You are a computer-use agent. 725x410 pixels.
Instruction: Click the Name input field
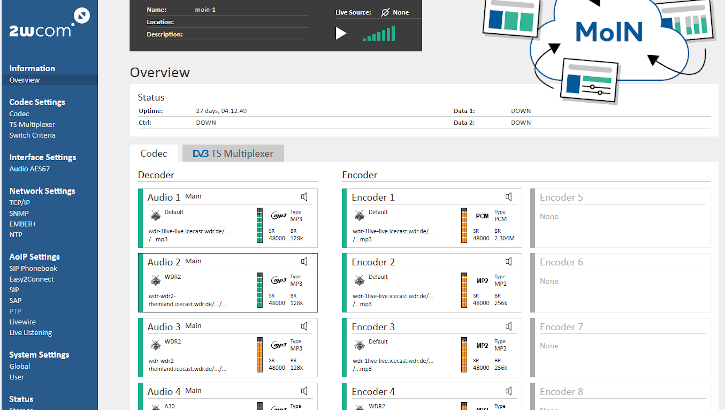pos(251,10)
